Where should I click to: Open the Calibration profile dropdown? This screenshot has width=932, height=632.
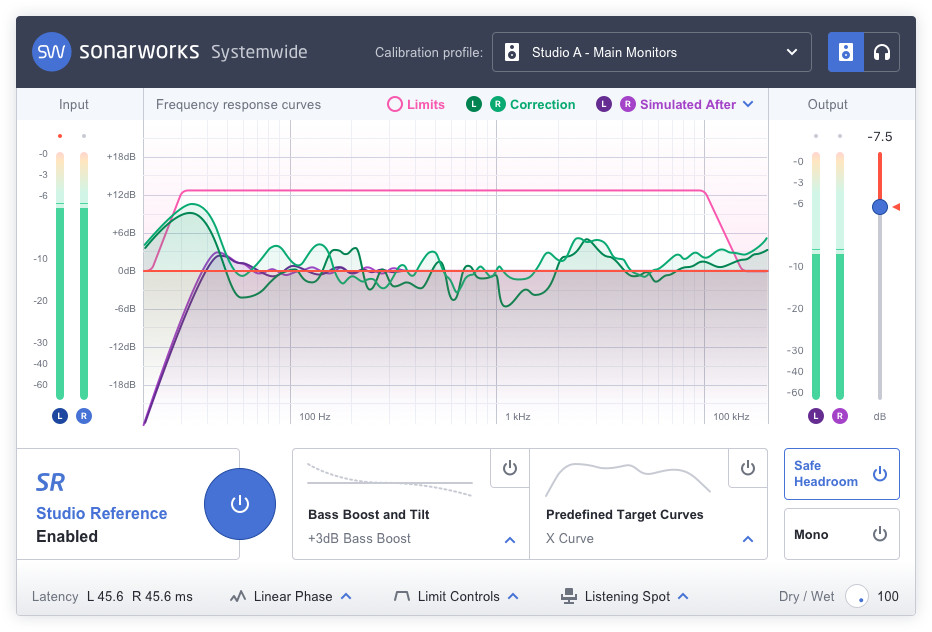tap(651, 52)
